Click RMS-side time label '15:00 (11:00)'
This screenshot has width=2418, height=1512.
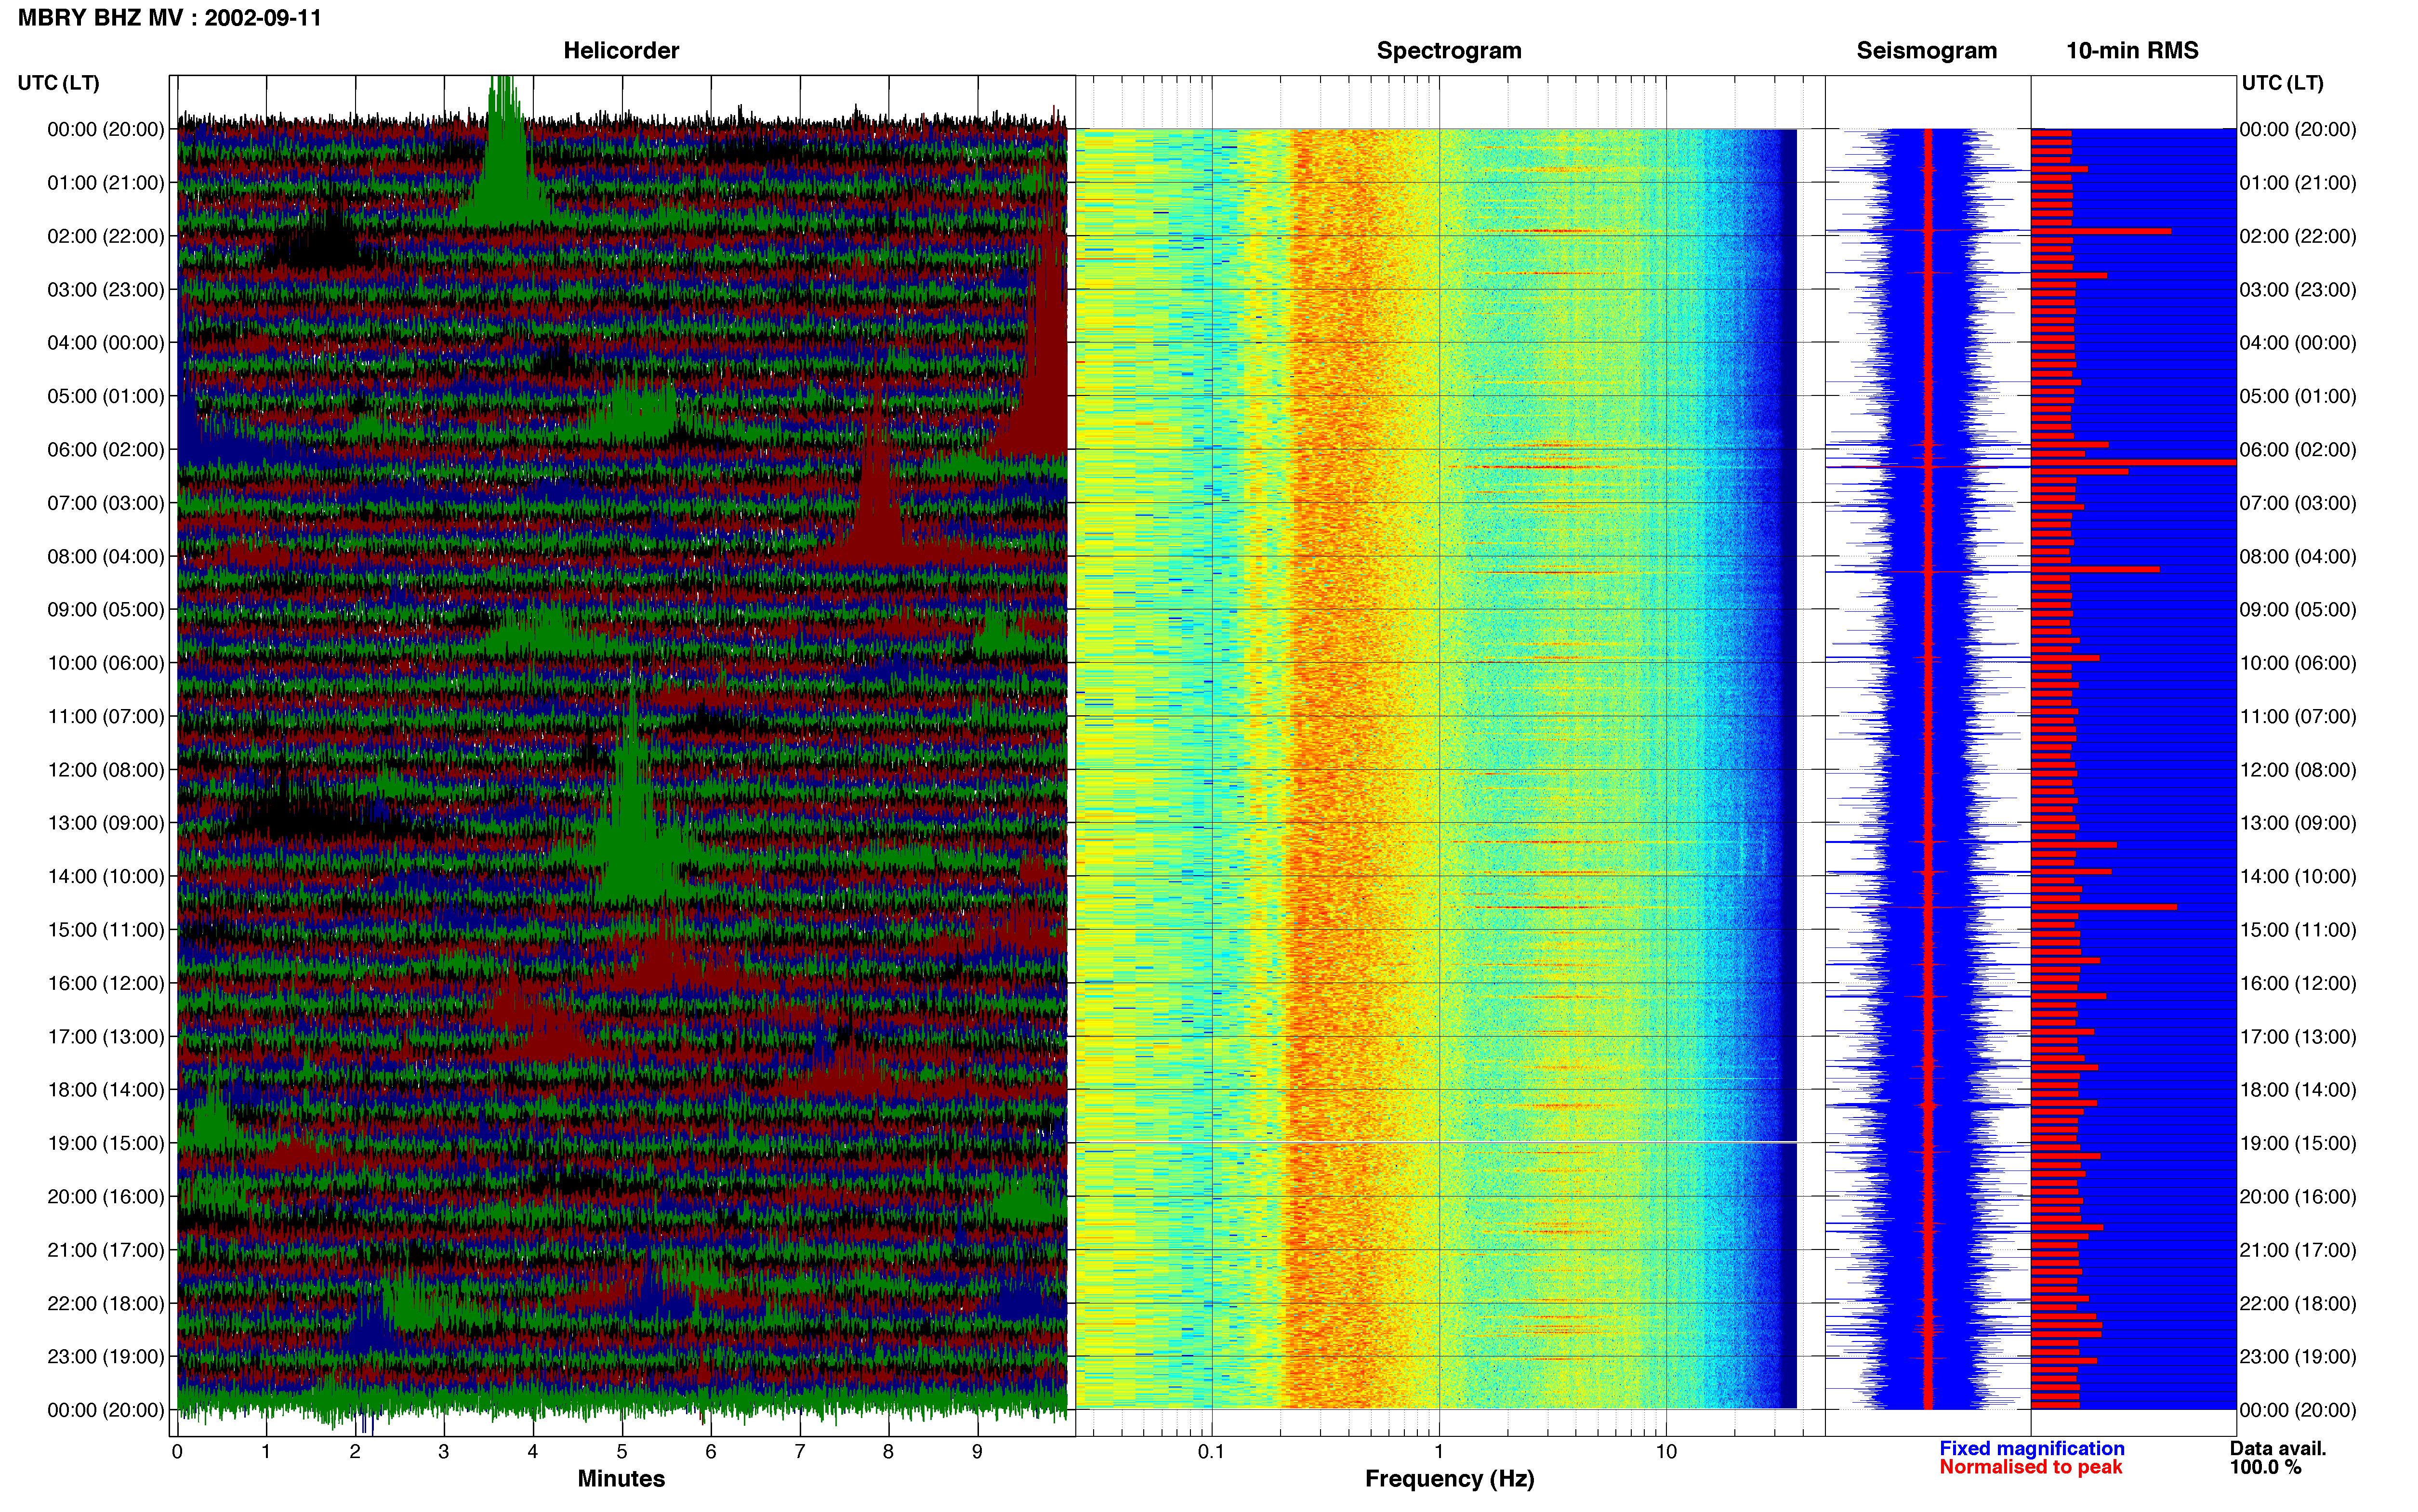2298,930
